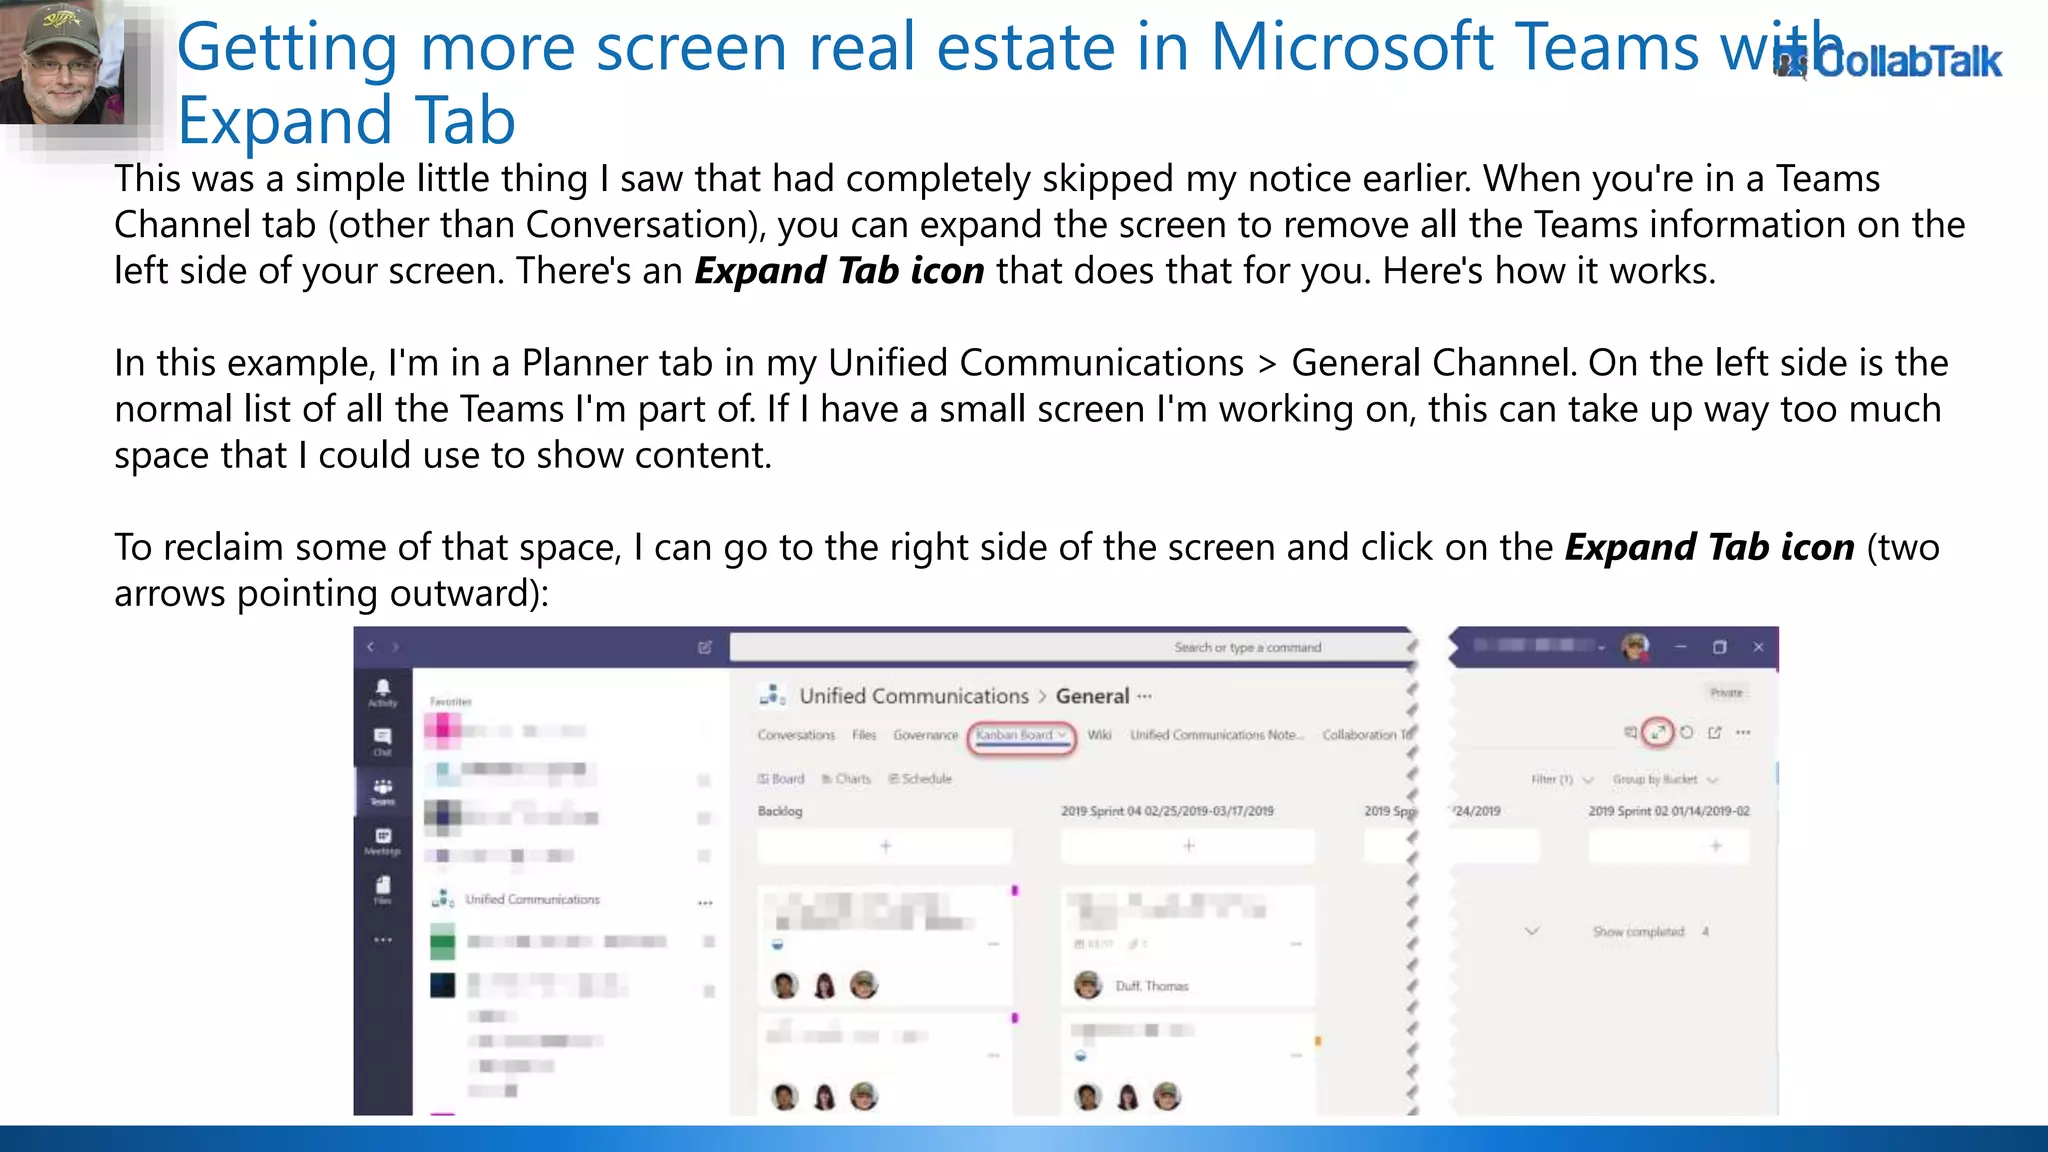Add a task to the Backlog bucket
This screenshot has width=2048, height=1152.
(x=885, y=846)
